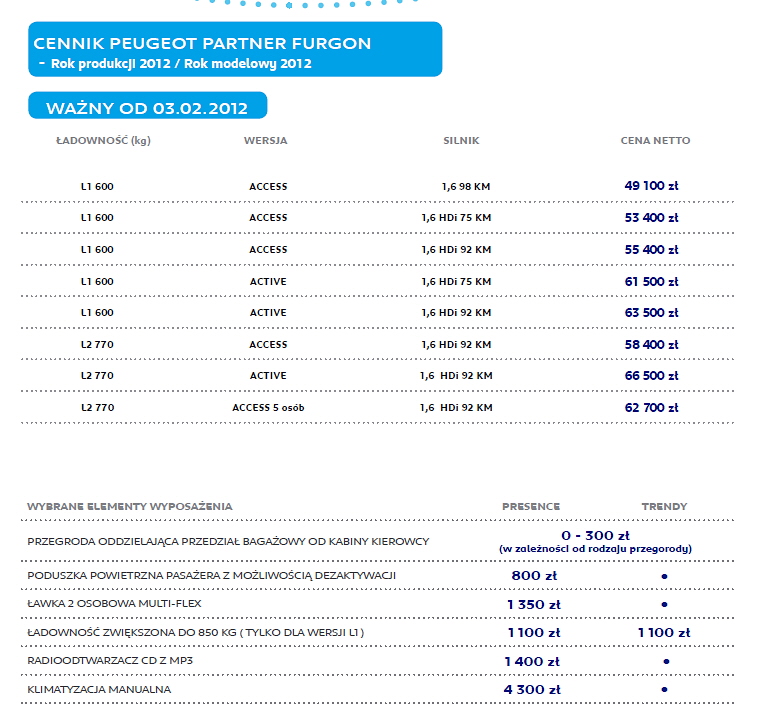Click 'L1 600' in the 63 500 zł row

pyautogui.click(x=97, y=313)
